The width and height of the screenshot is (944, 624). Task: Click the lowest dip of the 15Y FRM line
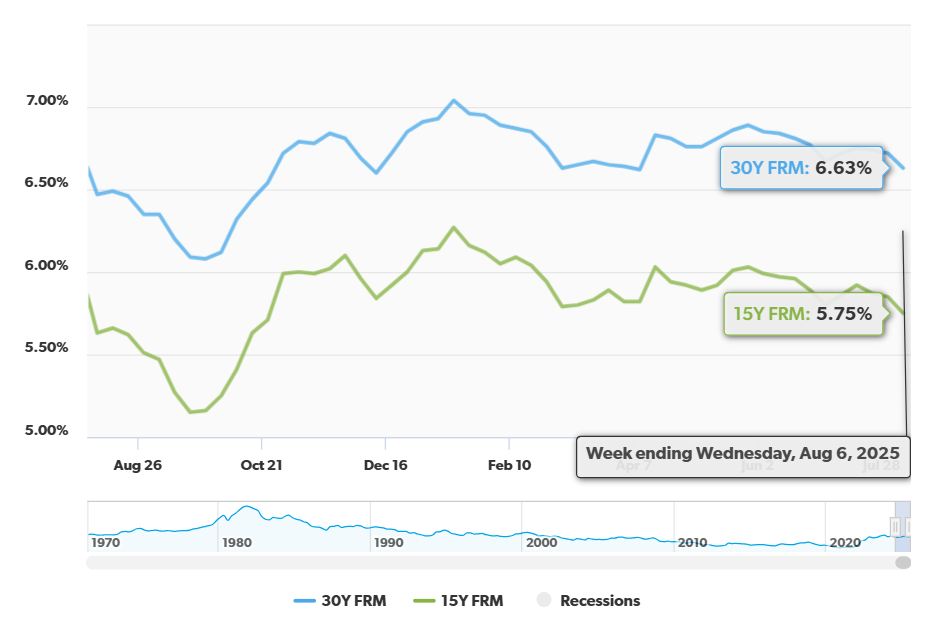(191, 411)
